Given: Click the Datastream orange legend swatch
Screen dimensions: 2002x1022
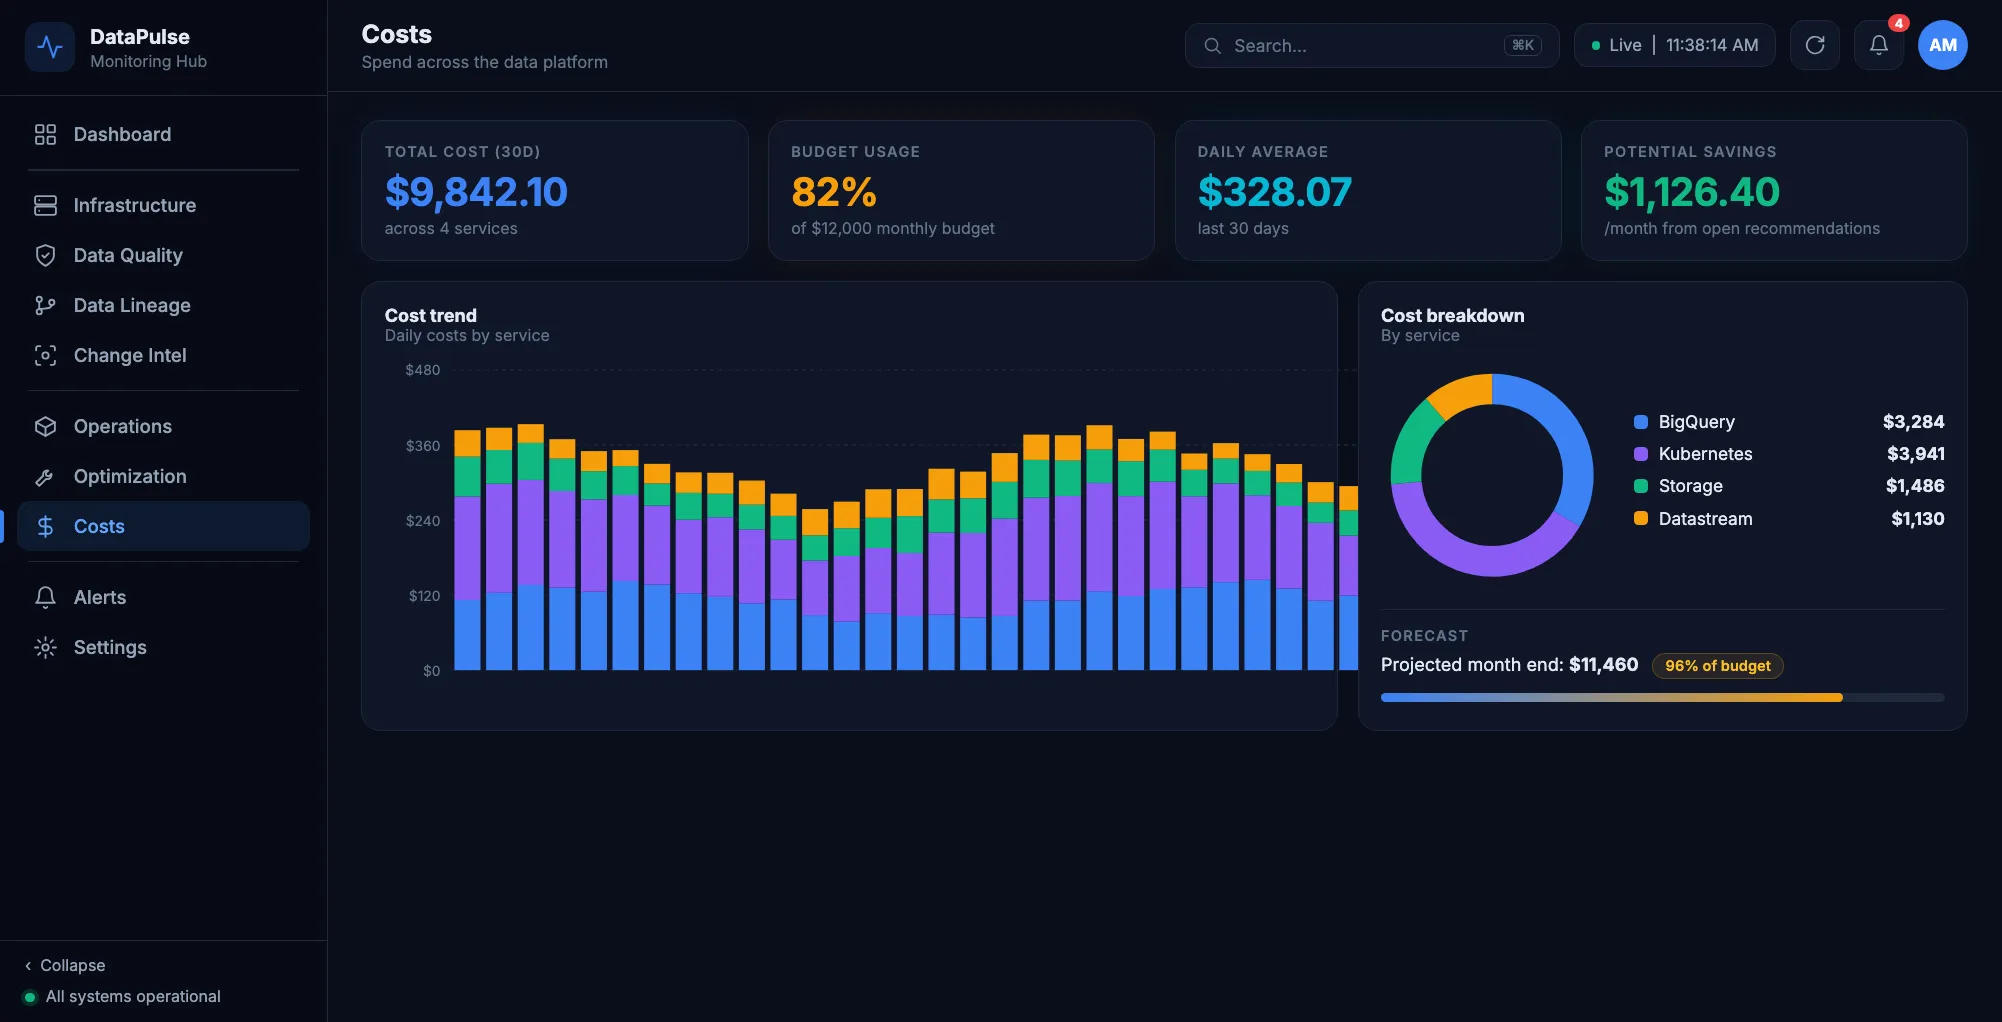Looking at the screenshot, I should (x=1640, y=518).
